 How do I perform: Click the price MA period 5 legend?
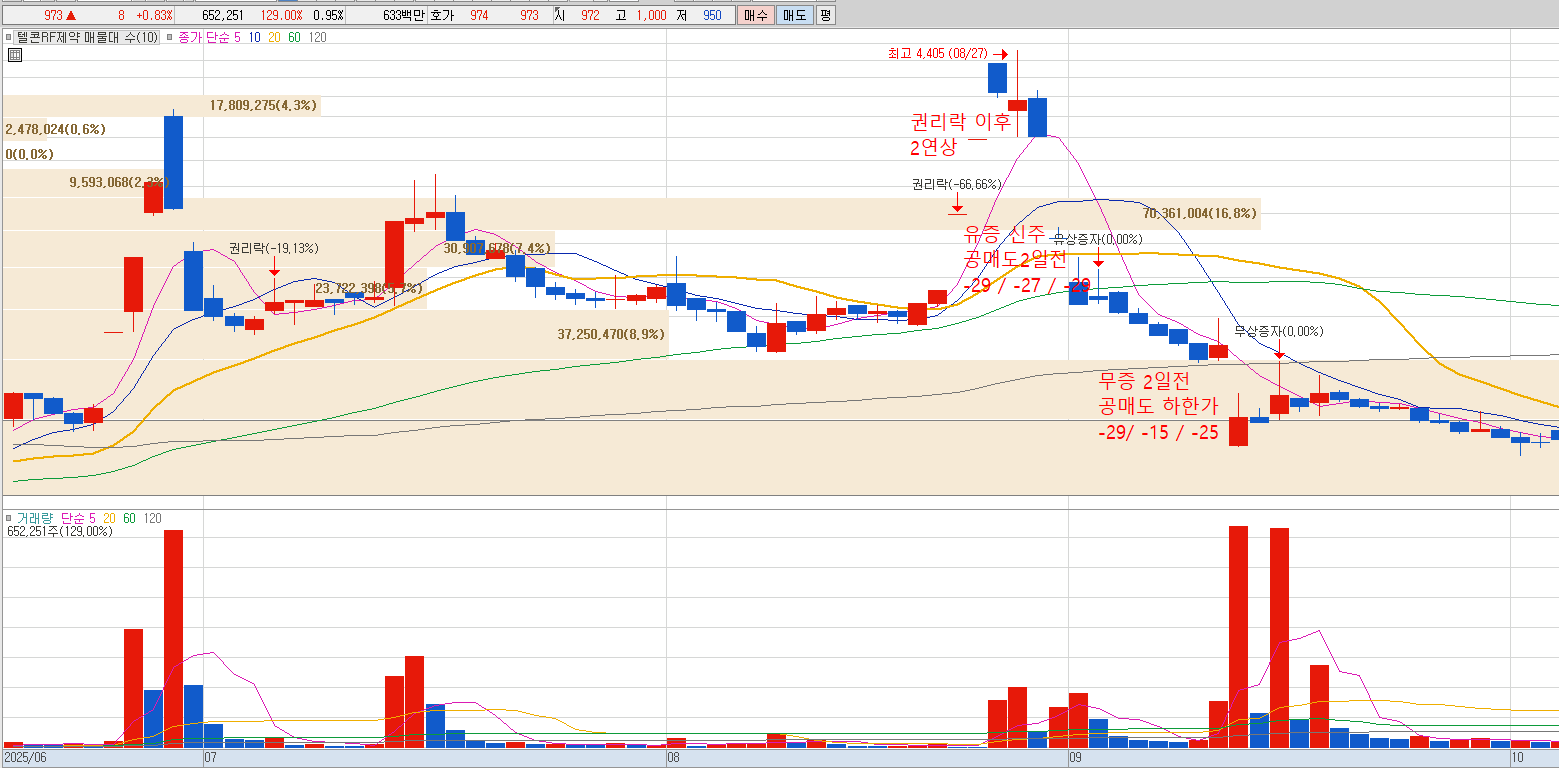pos(237,38)
